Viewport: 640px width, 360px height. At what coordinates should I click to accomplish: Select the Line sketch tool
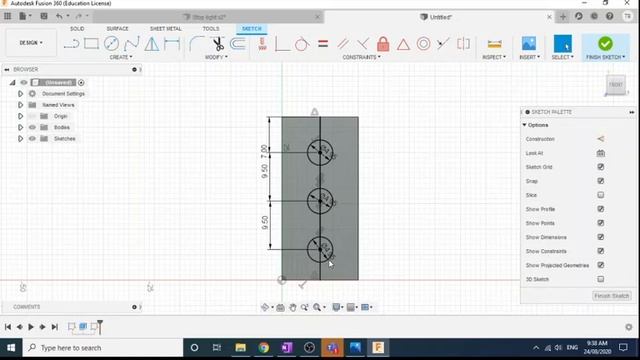tap(71, 44)
